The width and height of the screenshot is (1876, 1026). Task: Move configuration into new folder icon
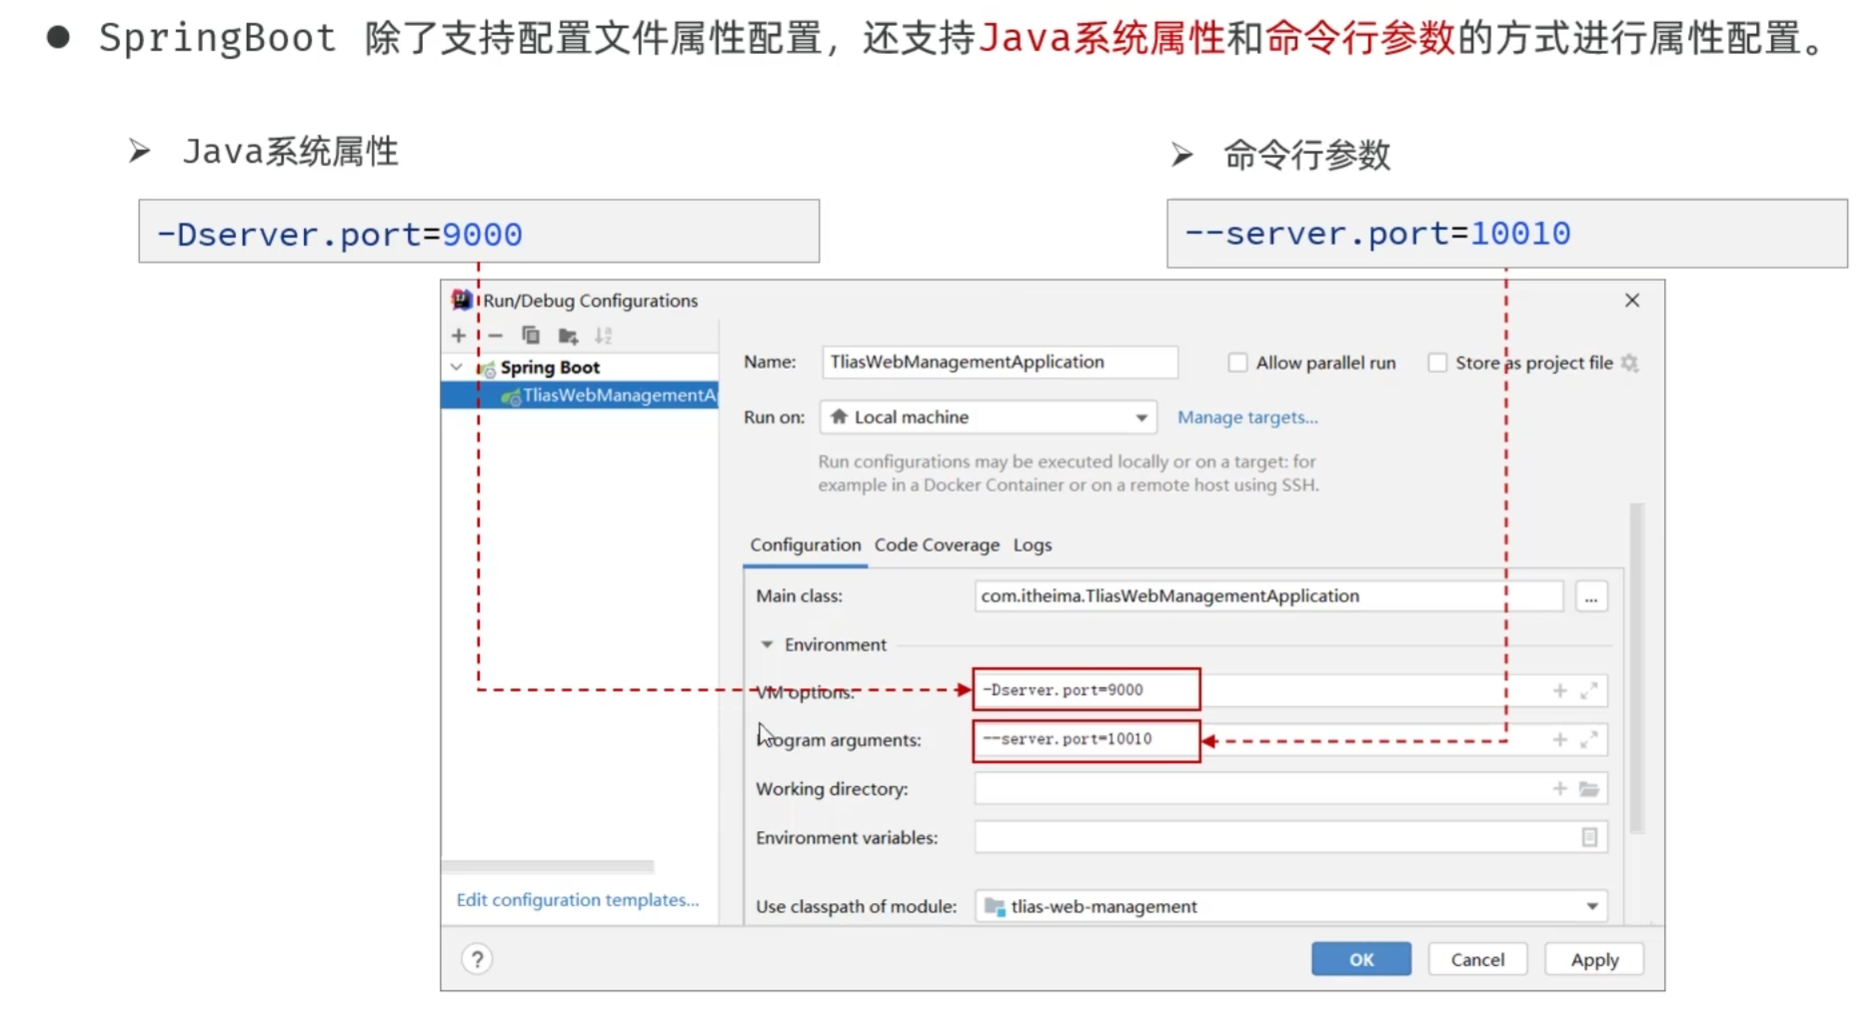568,336
